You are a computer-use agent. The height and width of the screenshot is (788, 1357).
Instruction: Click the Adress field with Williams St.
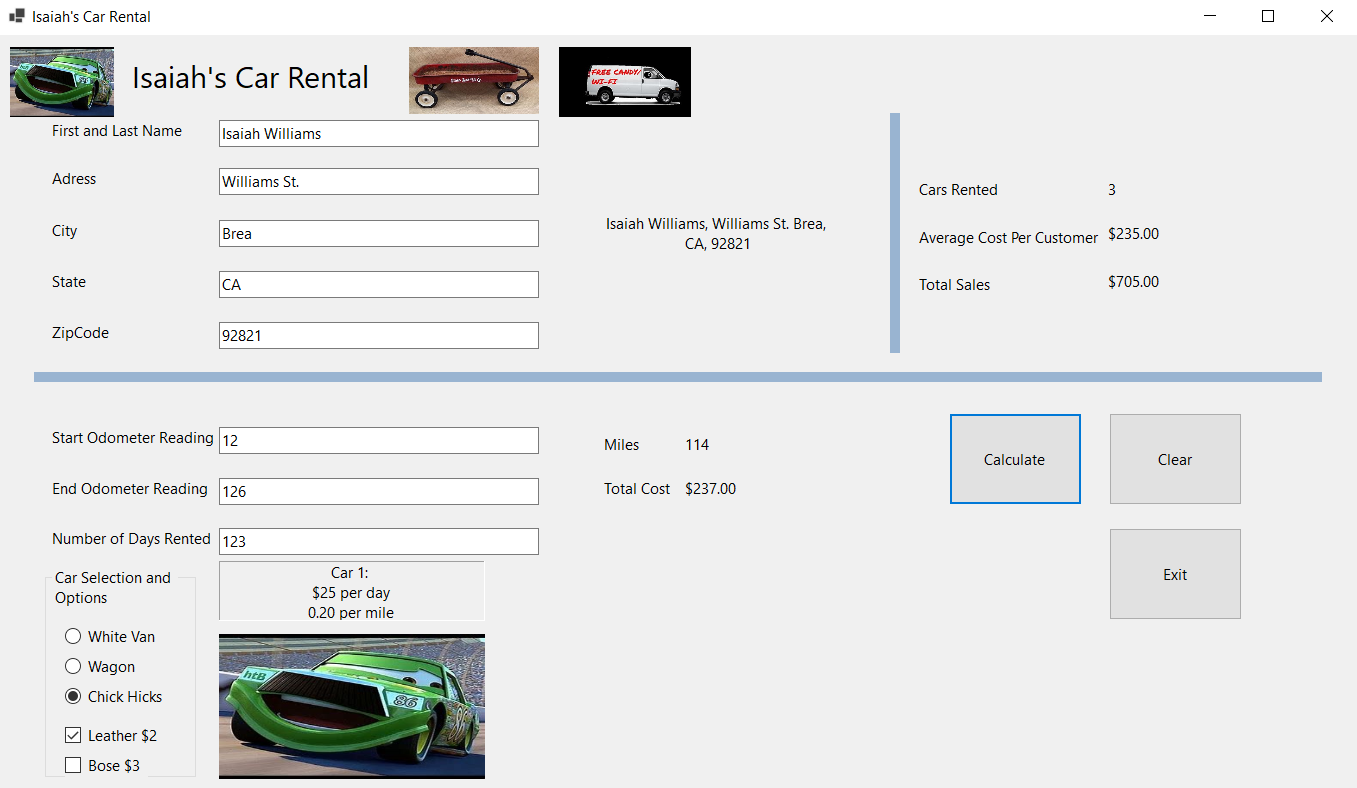379,181
